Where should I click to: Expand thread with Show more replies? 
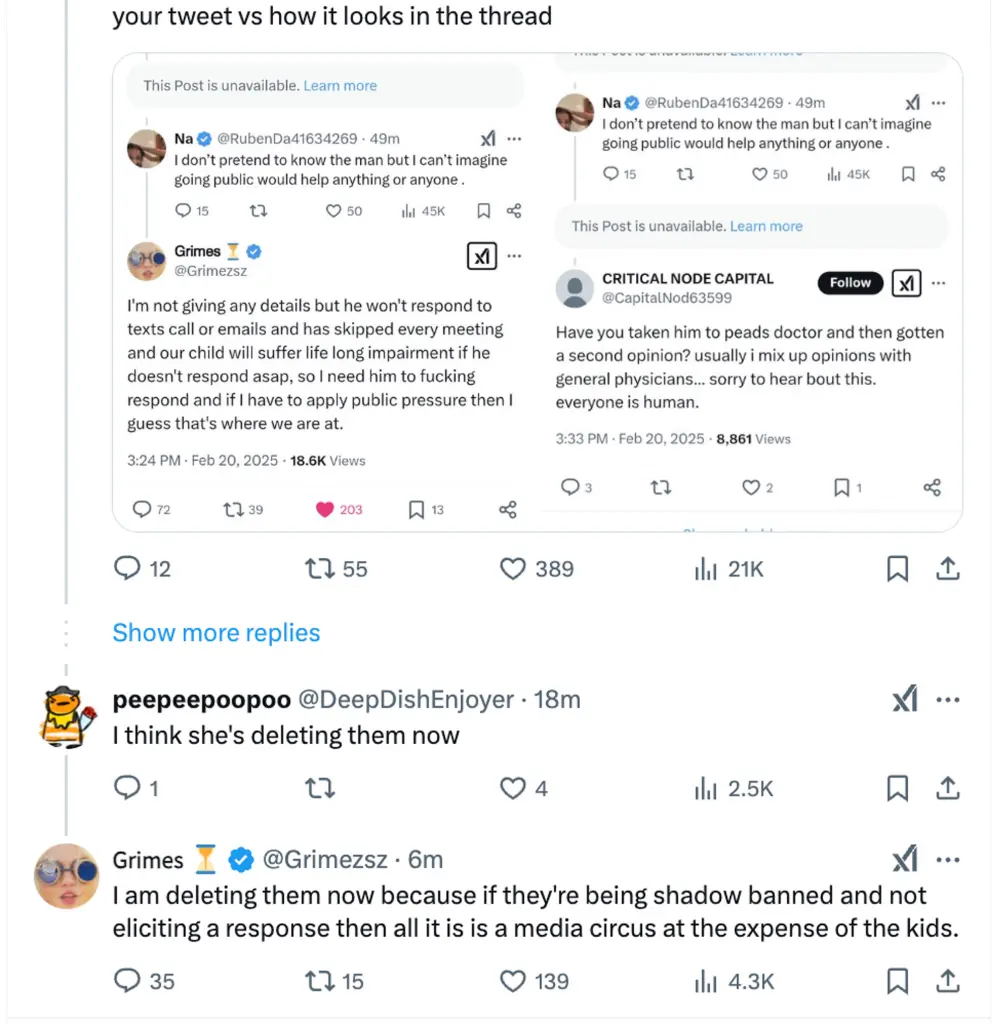(216, 633)
